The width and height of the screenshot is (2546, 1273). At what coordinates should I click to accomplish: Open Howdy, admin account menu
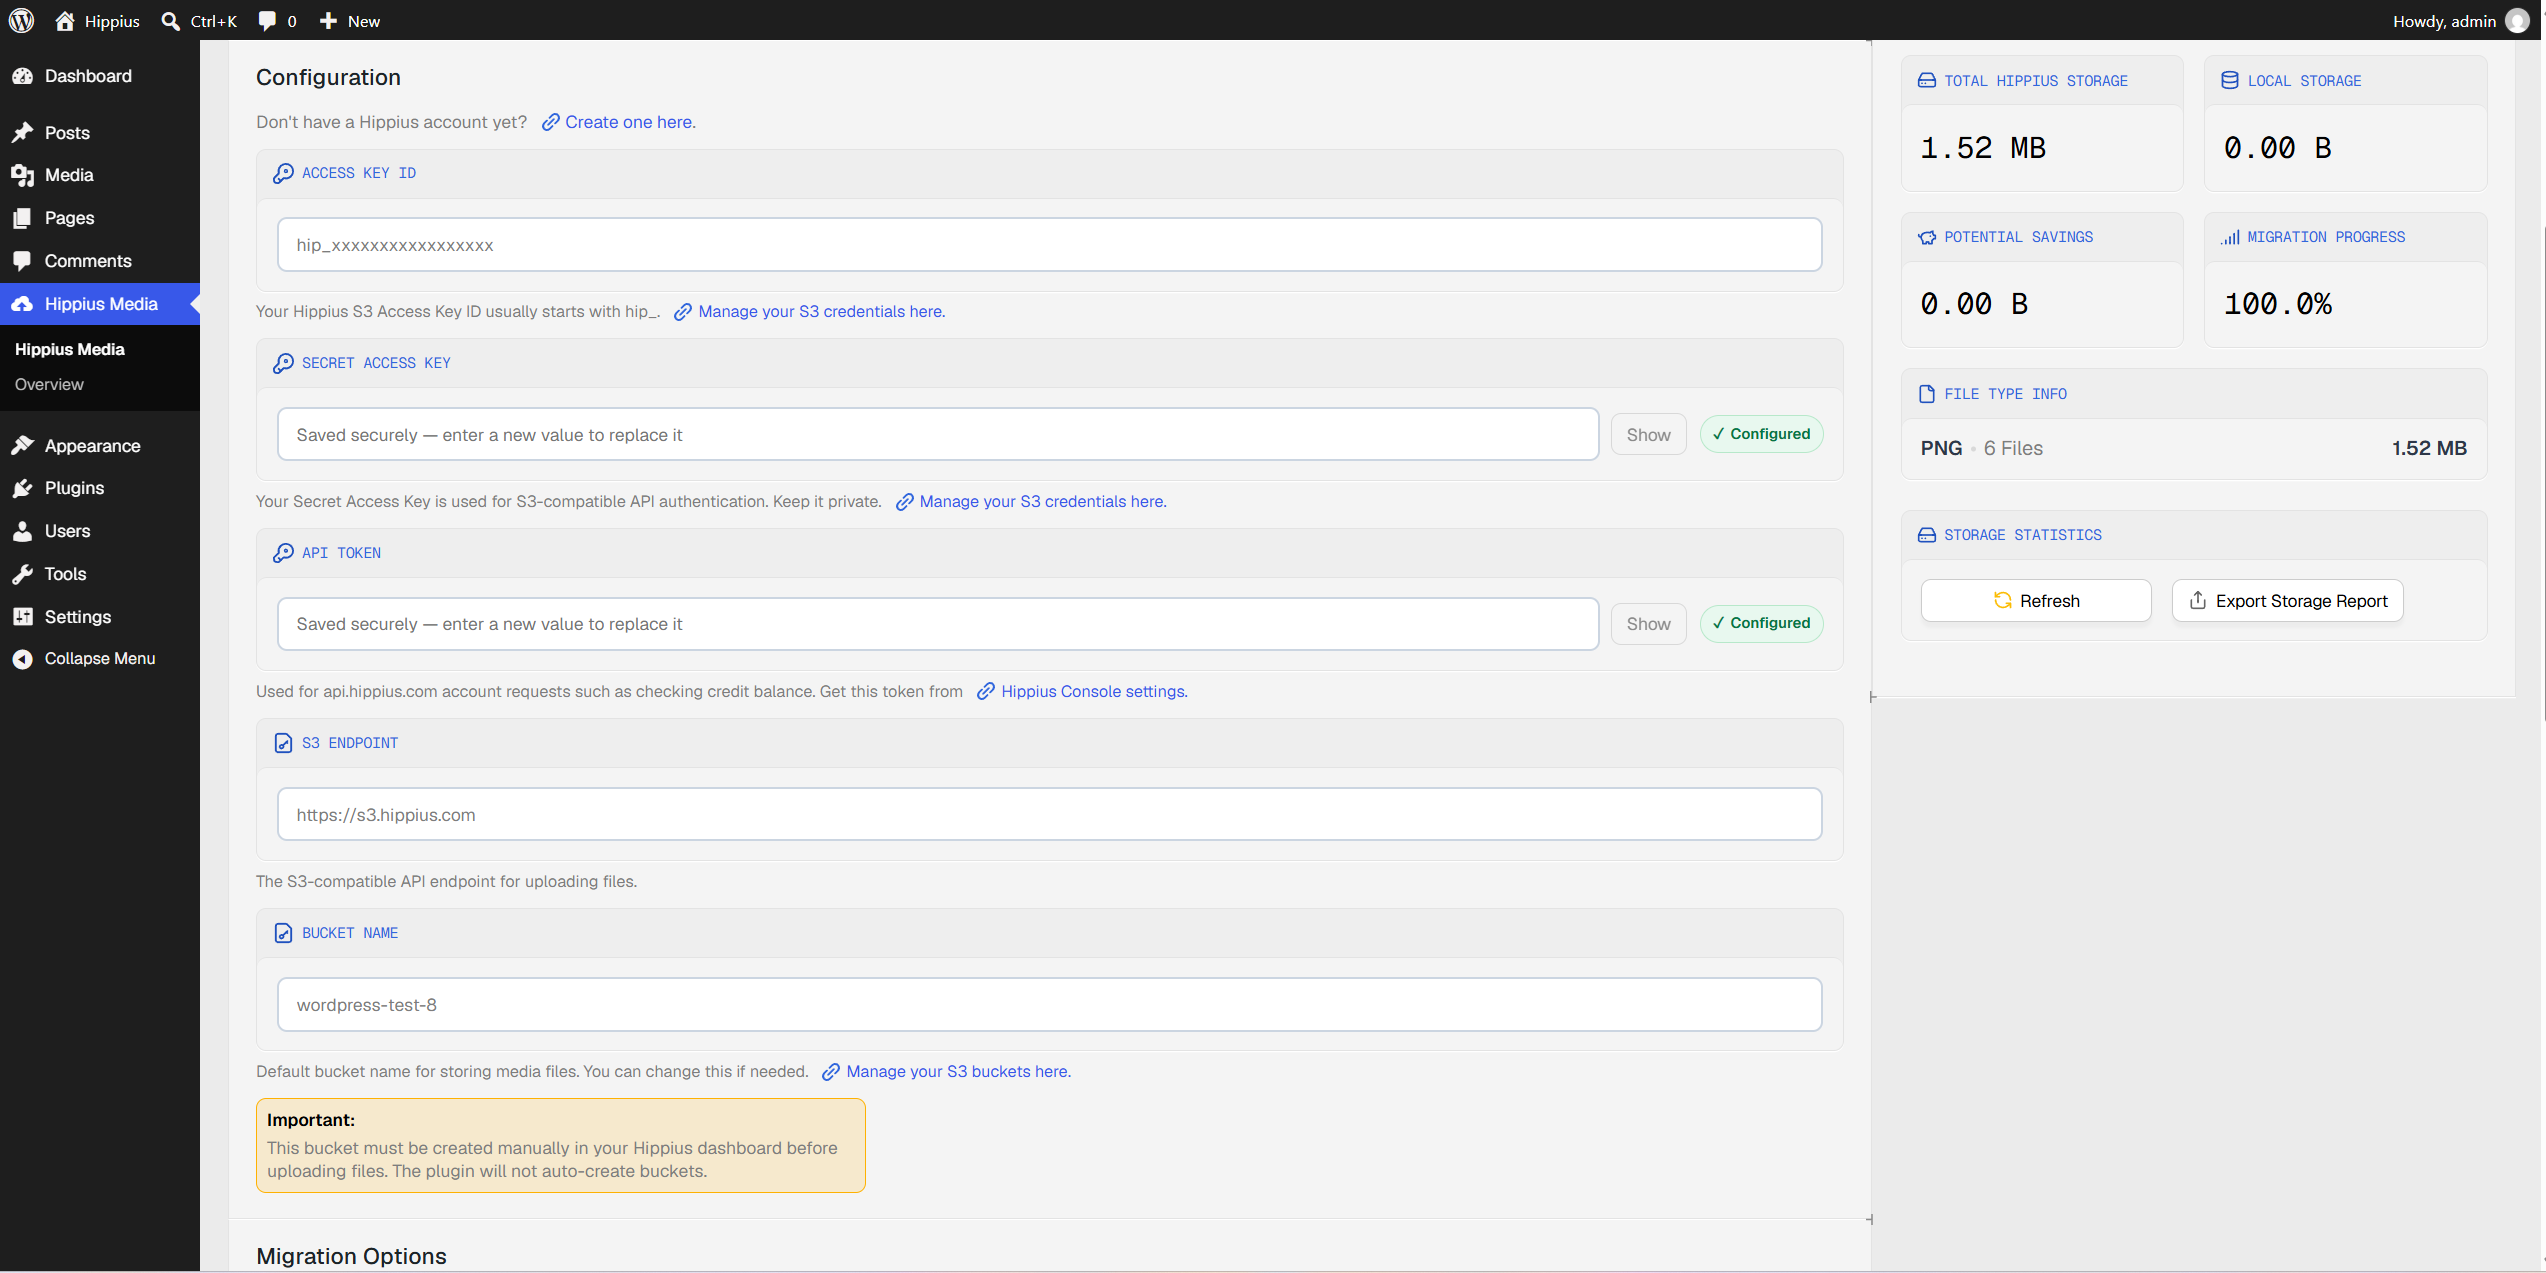coord(2460,21)
